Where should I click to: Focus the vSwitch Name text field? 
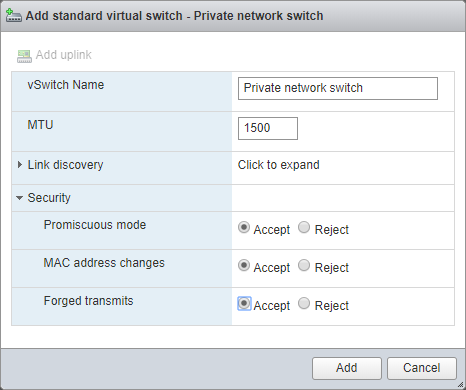(x=338, y=88)
